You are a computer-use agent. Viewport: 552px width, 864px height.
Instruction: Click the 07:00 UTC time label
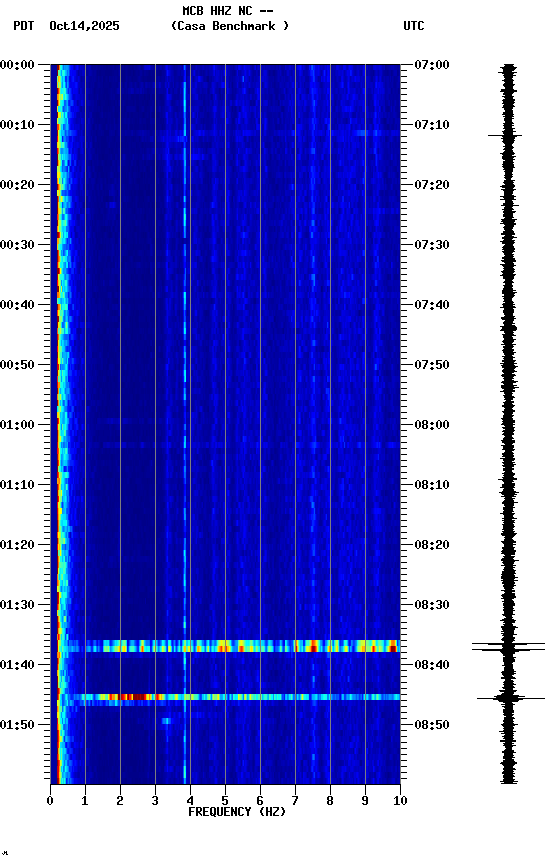tap(431, 64)
